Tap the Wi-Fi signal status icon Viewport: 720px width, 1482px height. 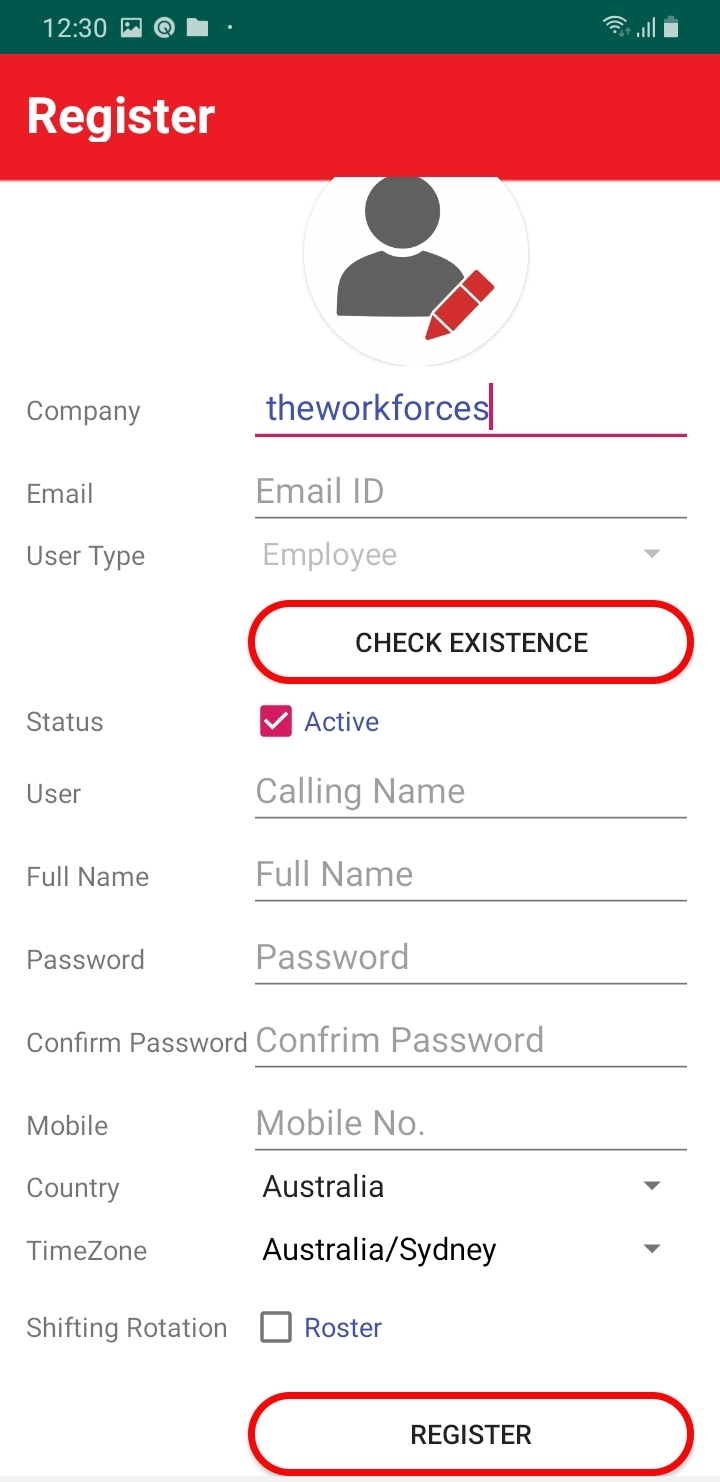[616, 28]
